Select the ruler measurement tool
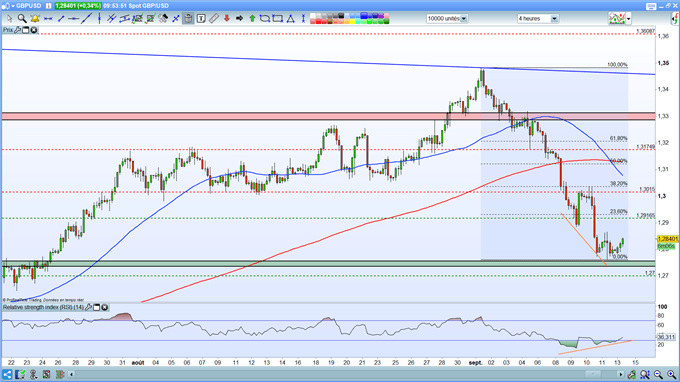This screenshot has width=680, height=382. tap(213, 19)
